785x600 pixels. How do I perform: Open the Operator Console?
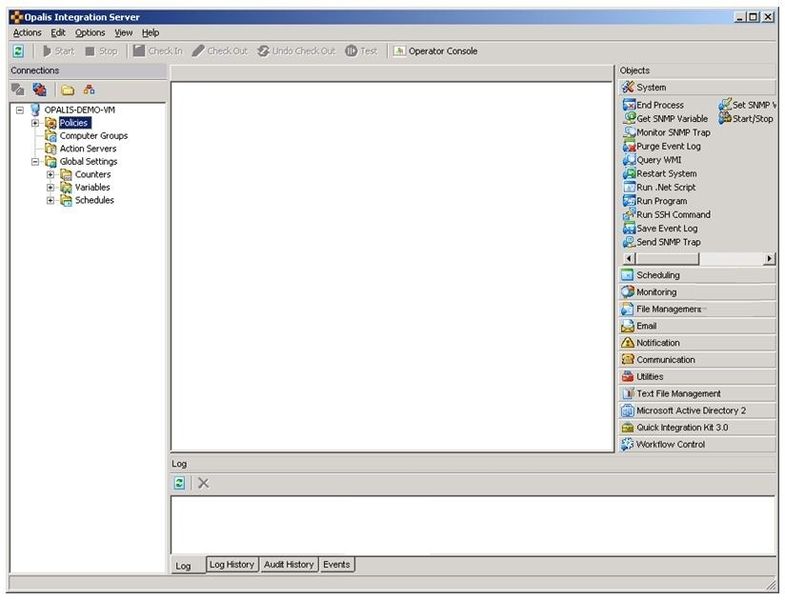pos(435,51)
